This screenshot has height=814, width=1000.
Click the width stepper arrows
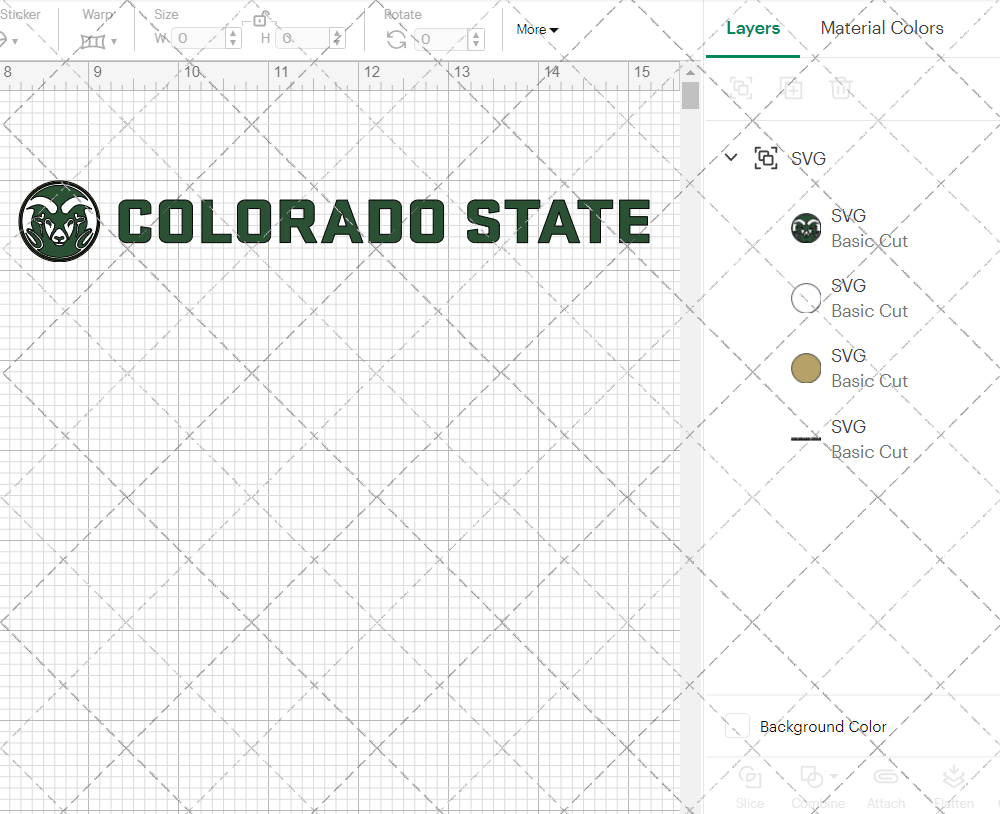pos(233,39)
